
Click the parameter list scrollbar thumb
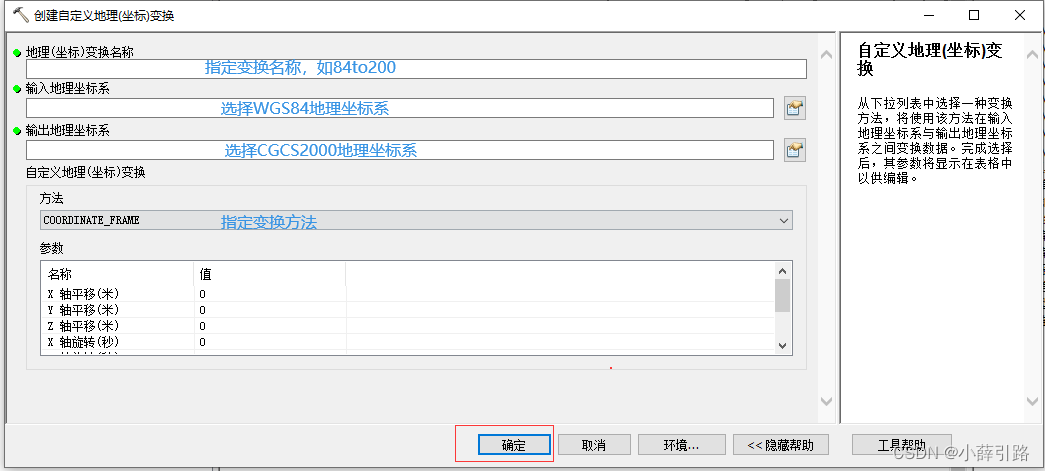(782, 296)
